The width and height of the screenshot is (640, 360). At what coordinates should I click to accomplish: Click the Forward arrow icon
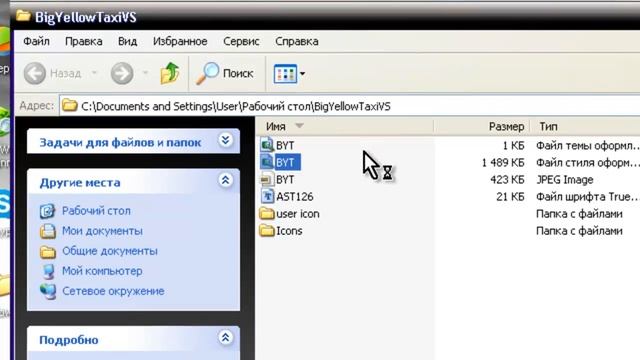pyautogui.click(x=122, y=73)
